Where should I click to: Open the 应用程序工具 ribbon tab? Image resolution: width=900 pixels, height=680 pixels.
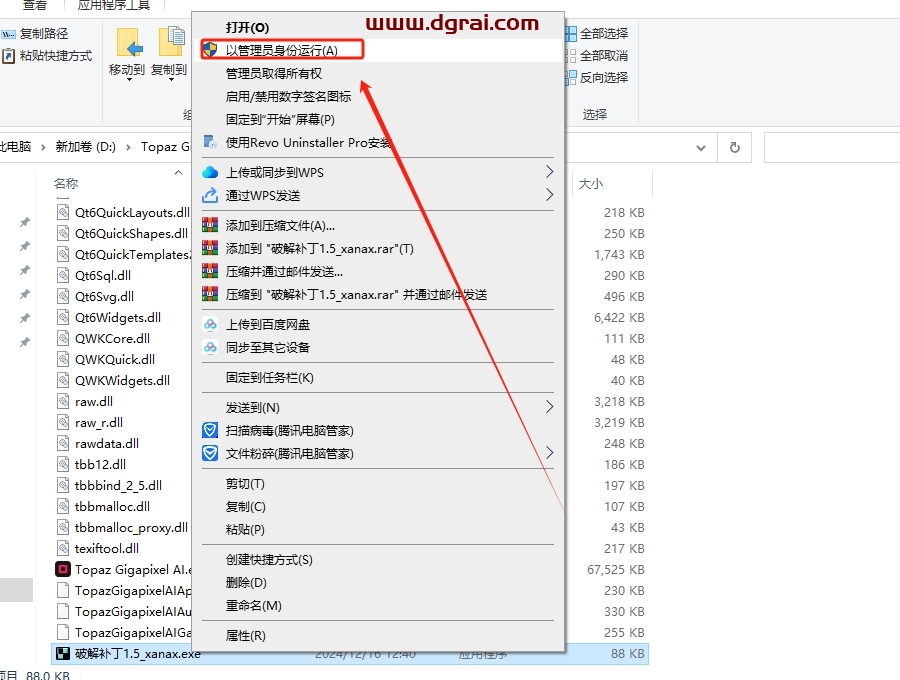(114, 5)
